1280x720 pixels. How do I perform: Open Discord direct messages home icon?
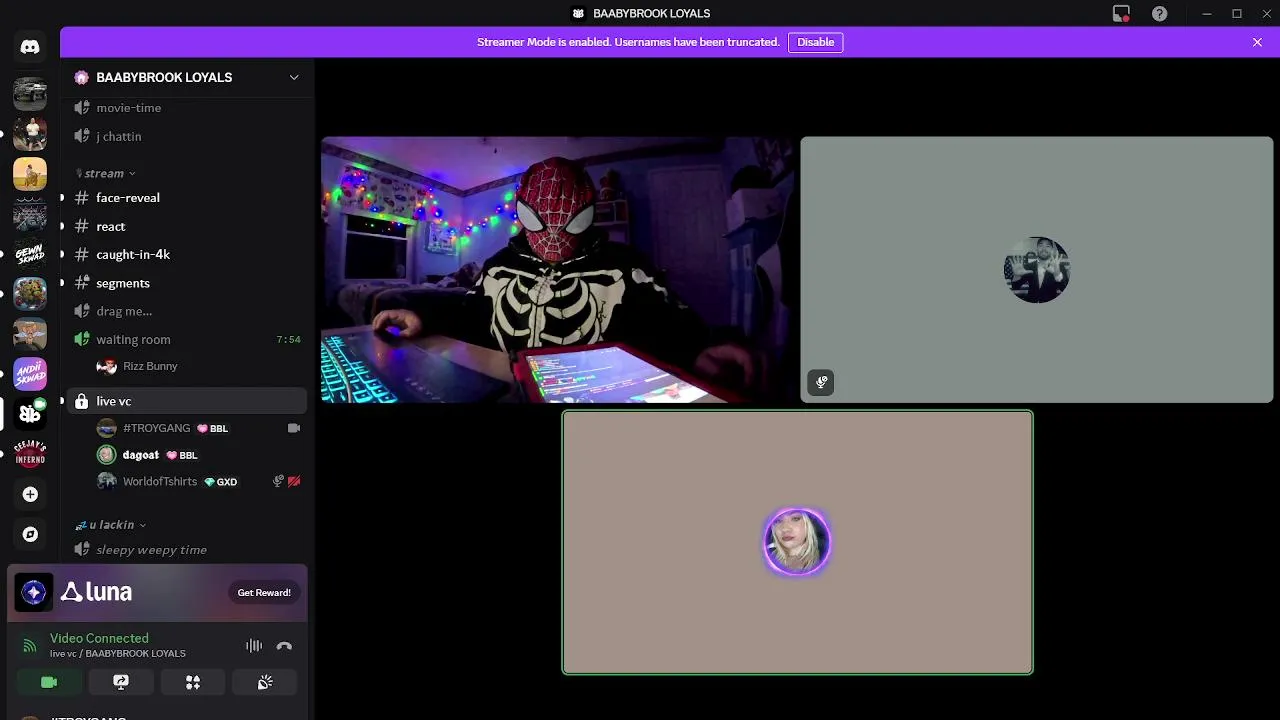click(x=30, y=47)
